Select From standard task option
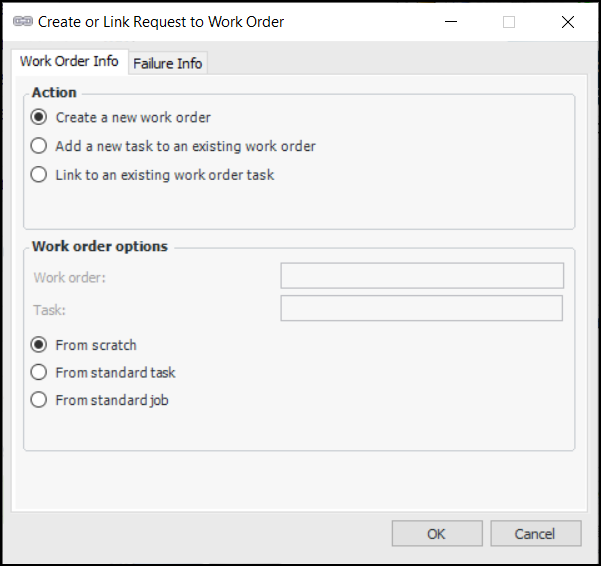 39,373
